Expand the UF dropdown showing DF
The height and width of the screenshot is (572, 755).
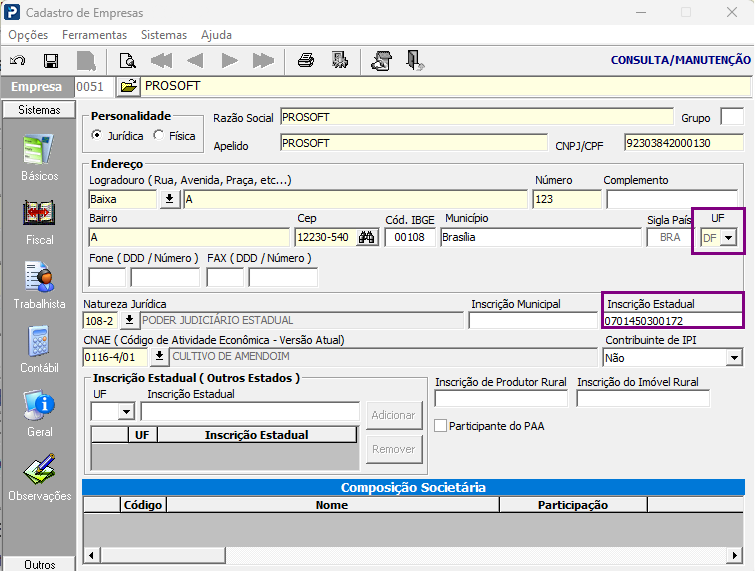pos(729,237)
